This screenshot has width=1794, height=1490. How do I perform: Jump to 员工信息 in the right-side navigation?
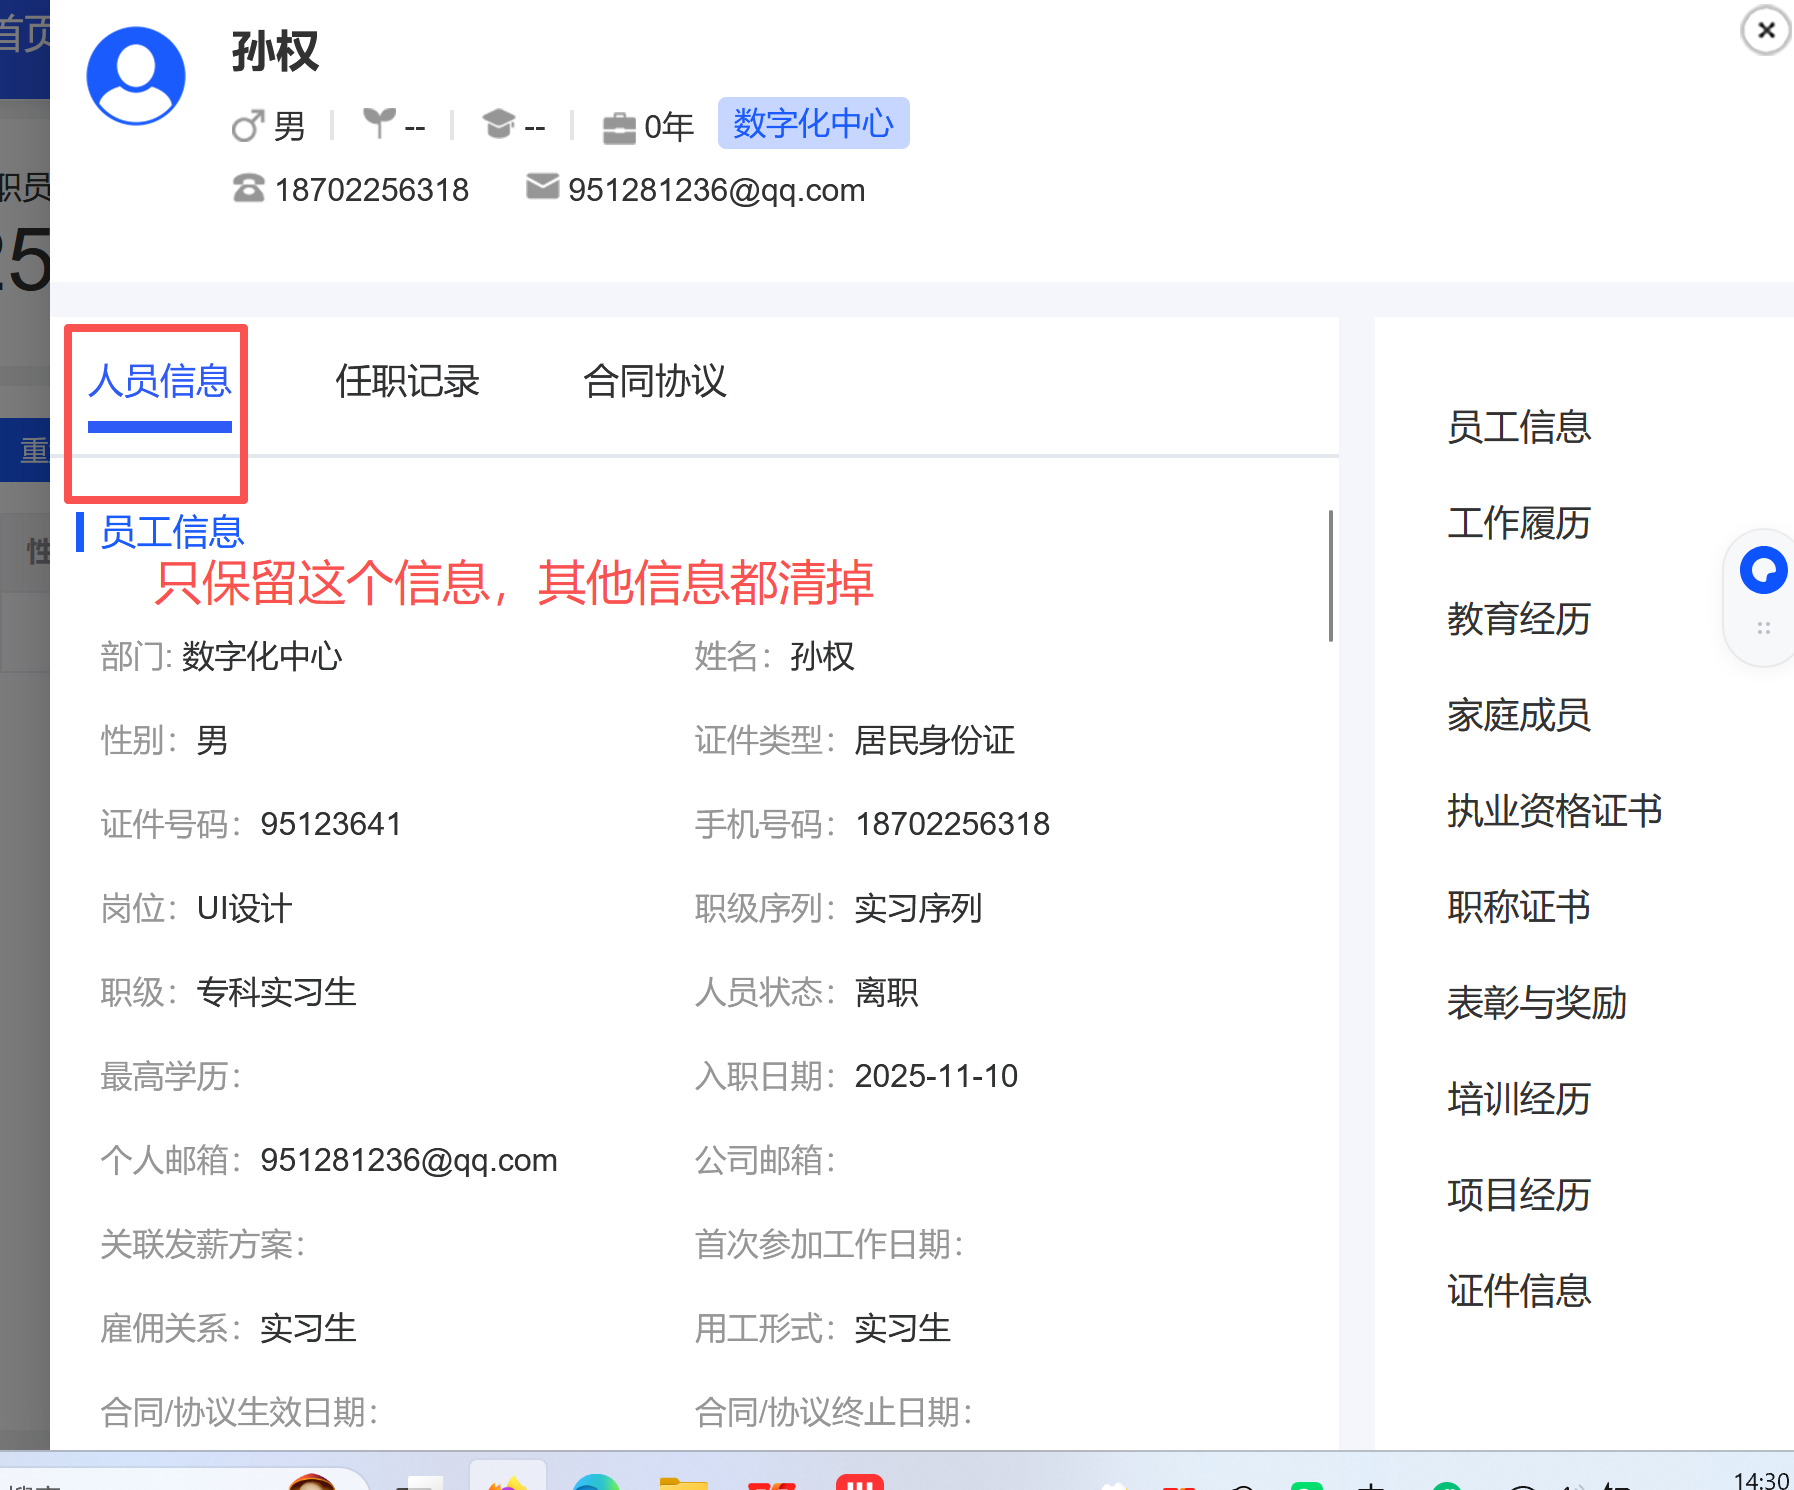coord(1519,427)
